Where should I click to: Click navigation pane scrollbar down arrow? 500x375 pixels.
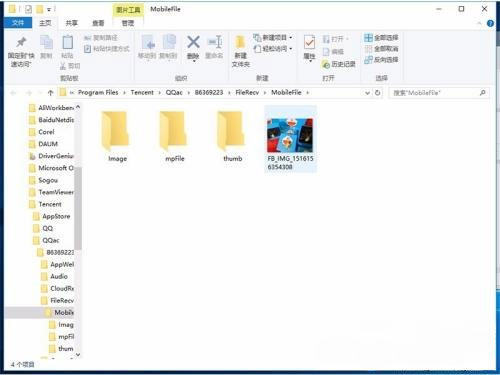[78, 355]
